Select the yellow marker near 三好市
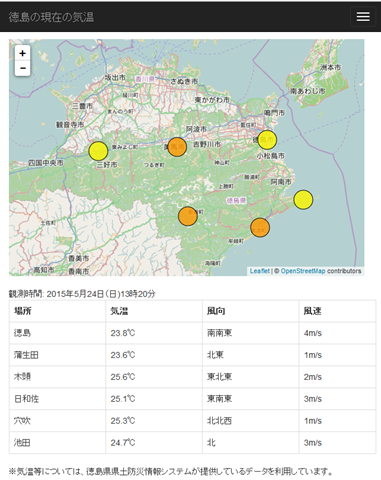The image size is (381, 480). click(x=98, y=151)
